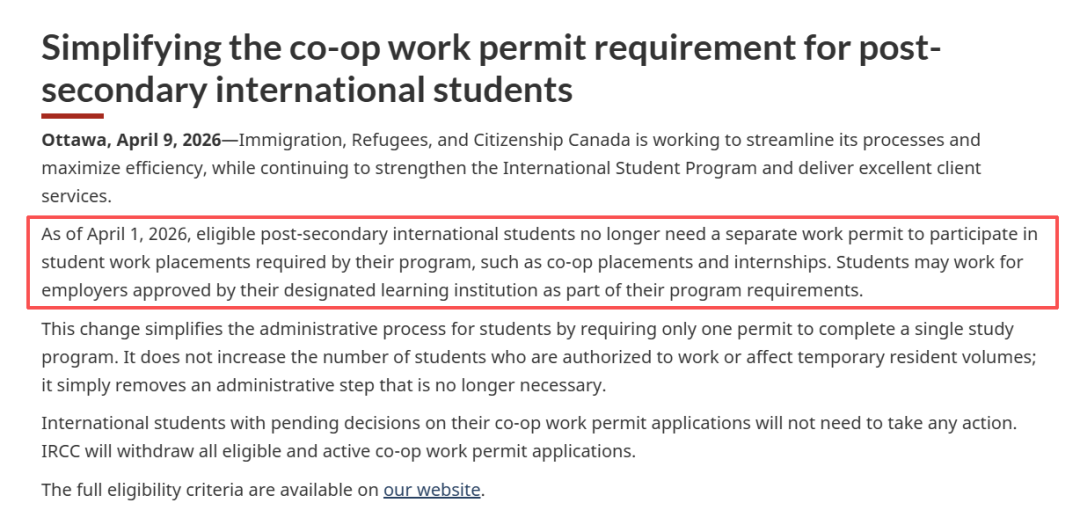Click "As of April 1, 2026" in highlighted box
1080x532 pixels.
(114, 235)
